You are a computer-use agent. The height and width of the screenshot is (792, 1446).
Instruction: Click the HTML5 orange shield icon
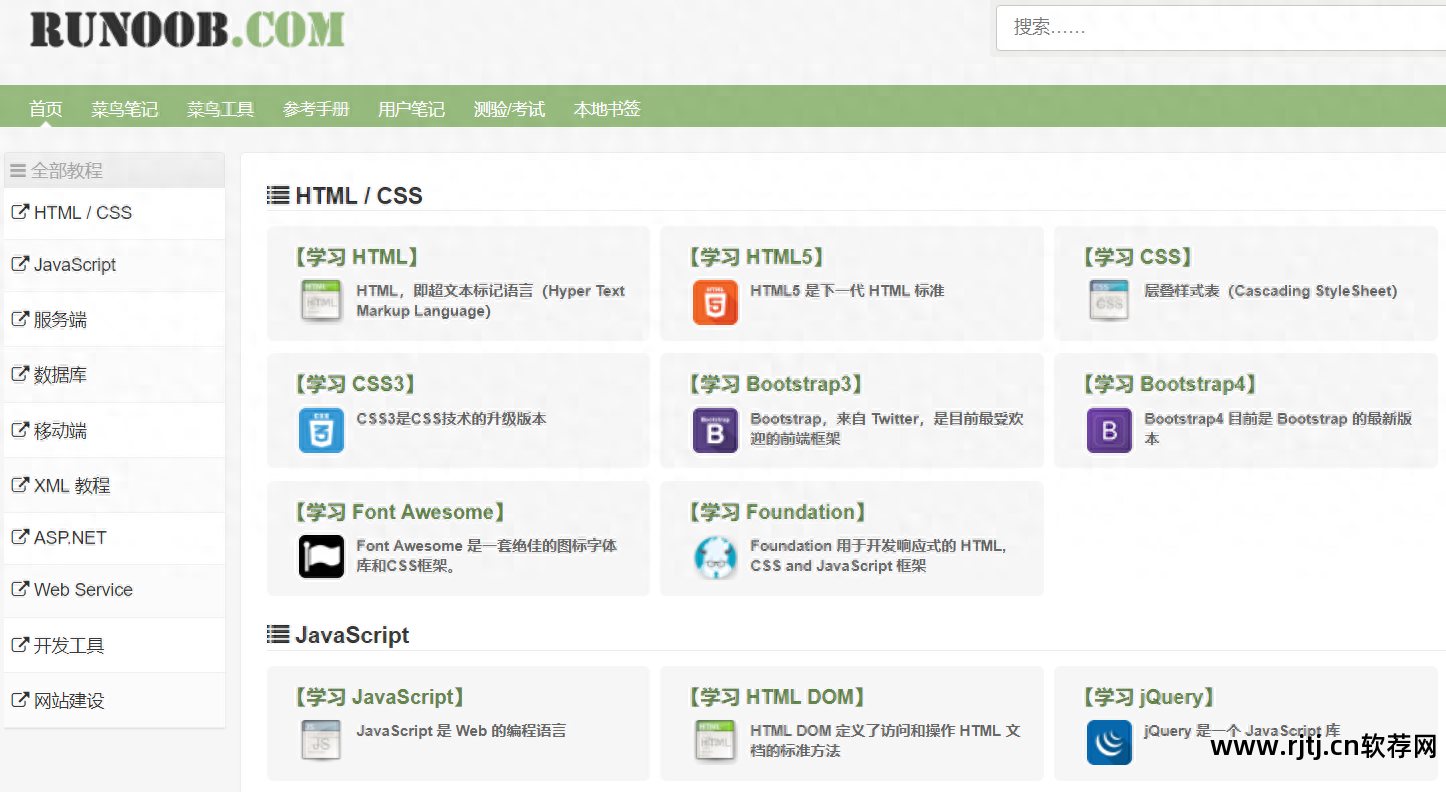pos(715,302)
